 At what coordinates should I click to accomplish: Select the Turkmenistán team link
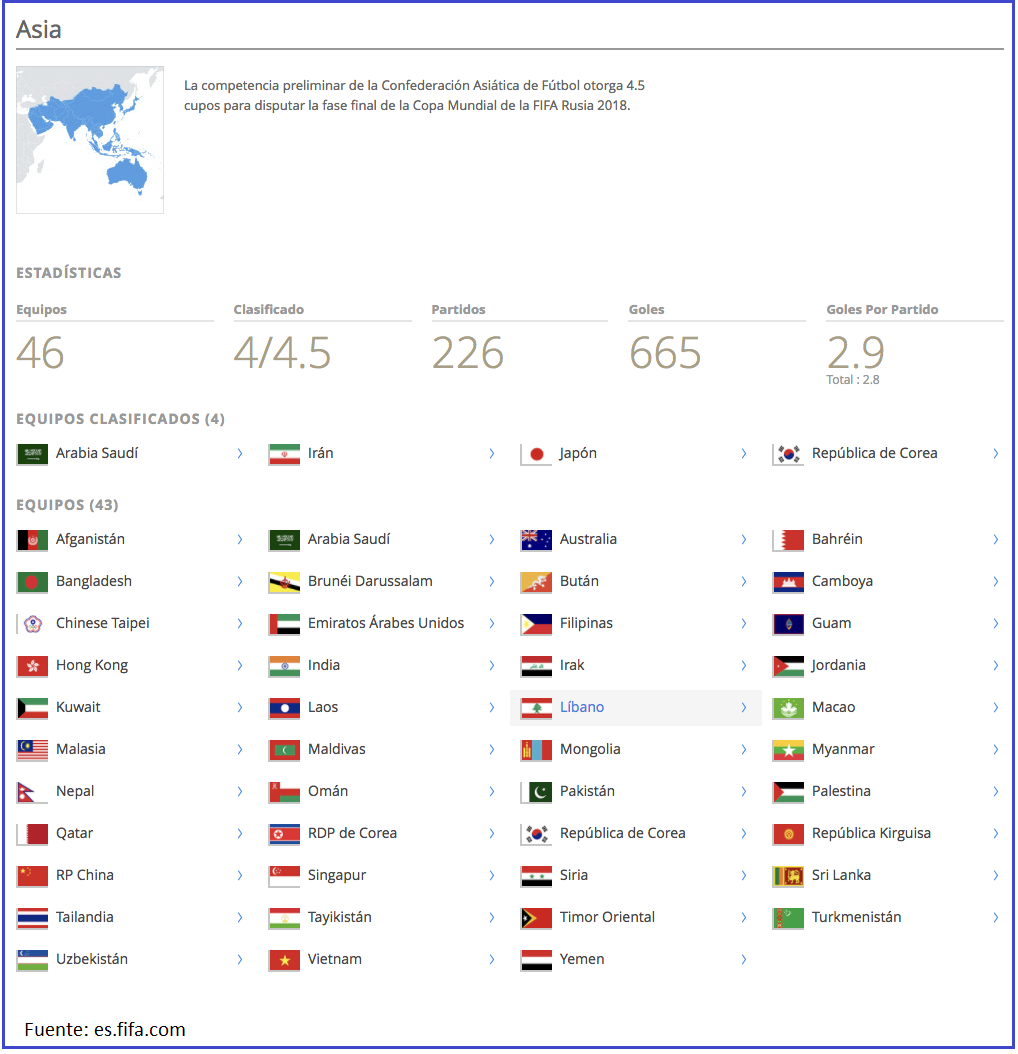pos(857,918)
